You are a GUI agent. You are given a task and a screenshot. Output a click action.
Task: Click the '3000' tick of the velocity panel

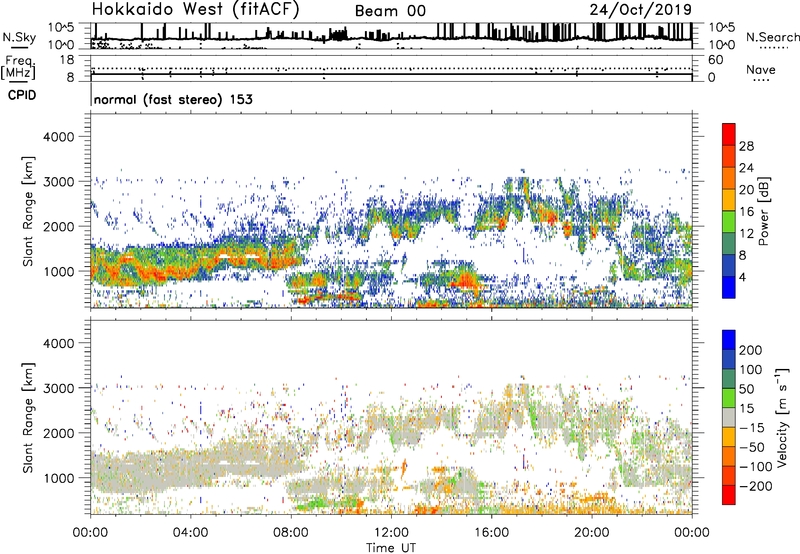pos(58,388)
